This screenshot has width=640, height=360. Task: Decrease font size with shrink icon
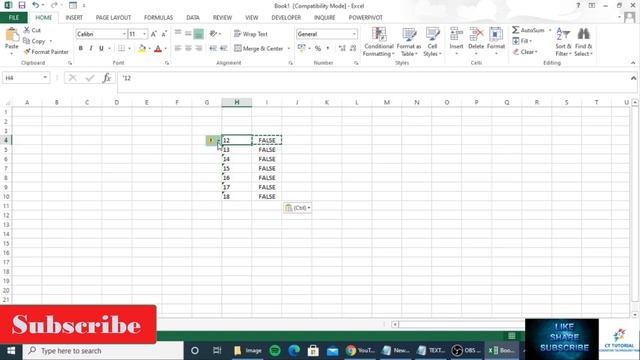(x=164, y=34)
